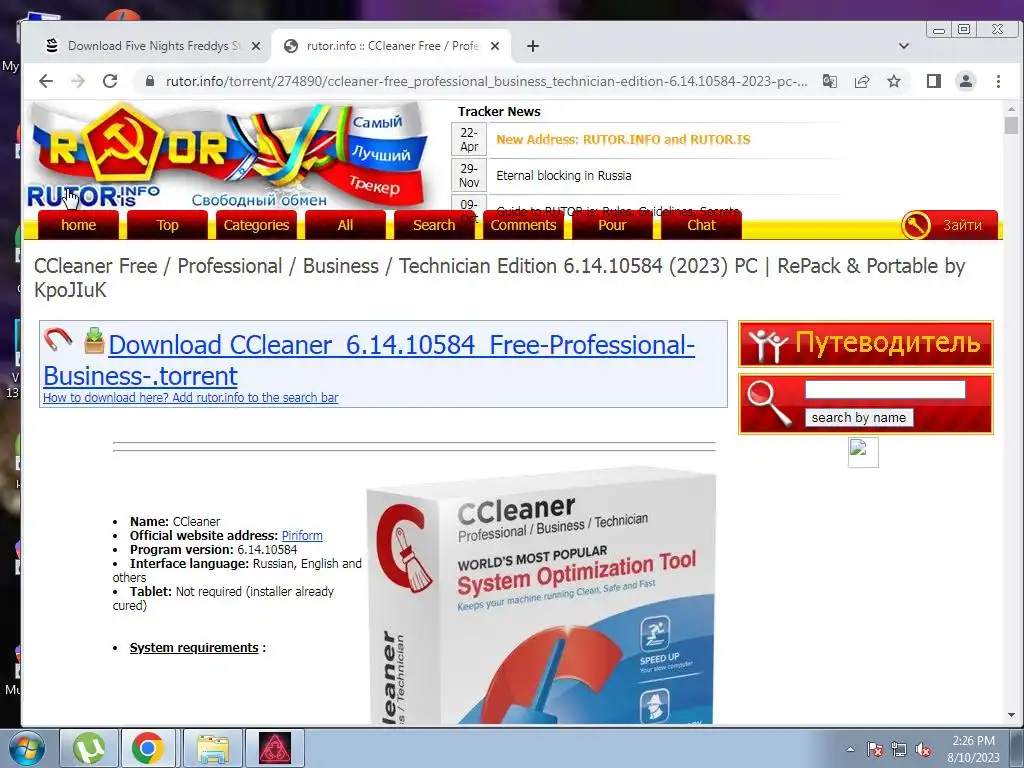Switch to Download Five Nights Freddys tab
The width and height of the screenshot is (1024, 768).
(152, 46)
